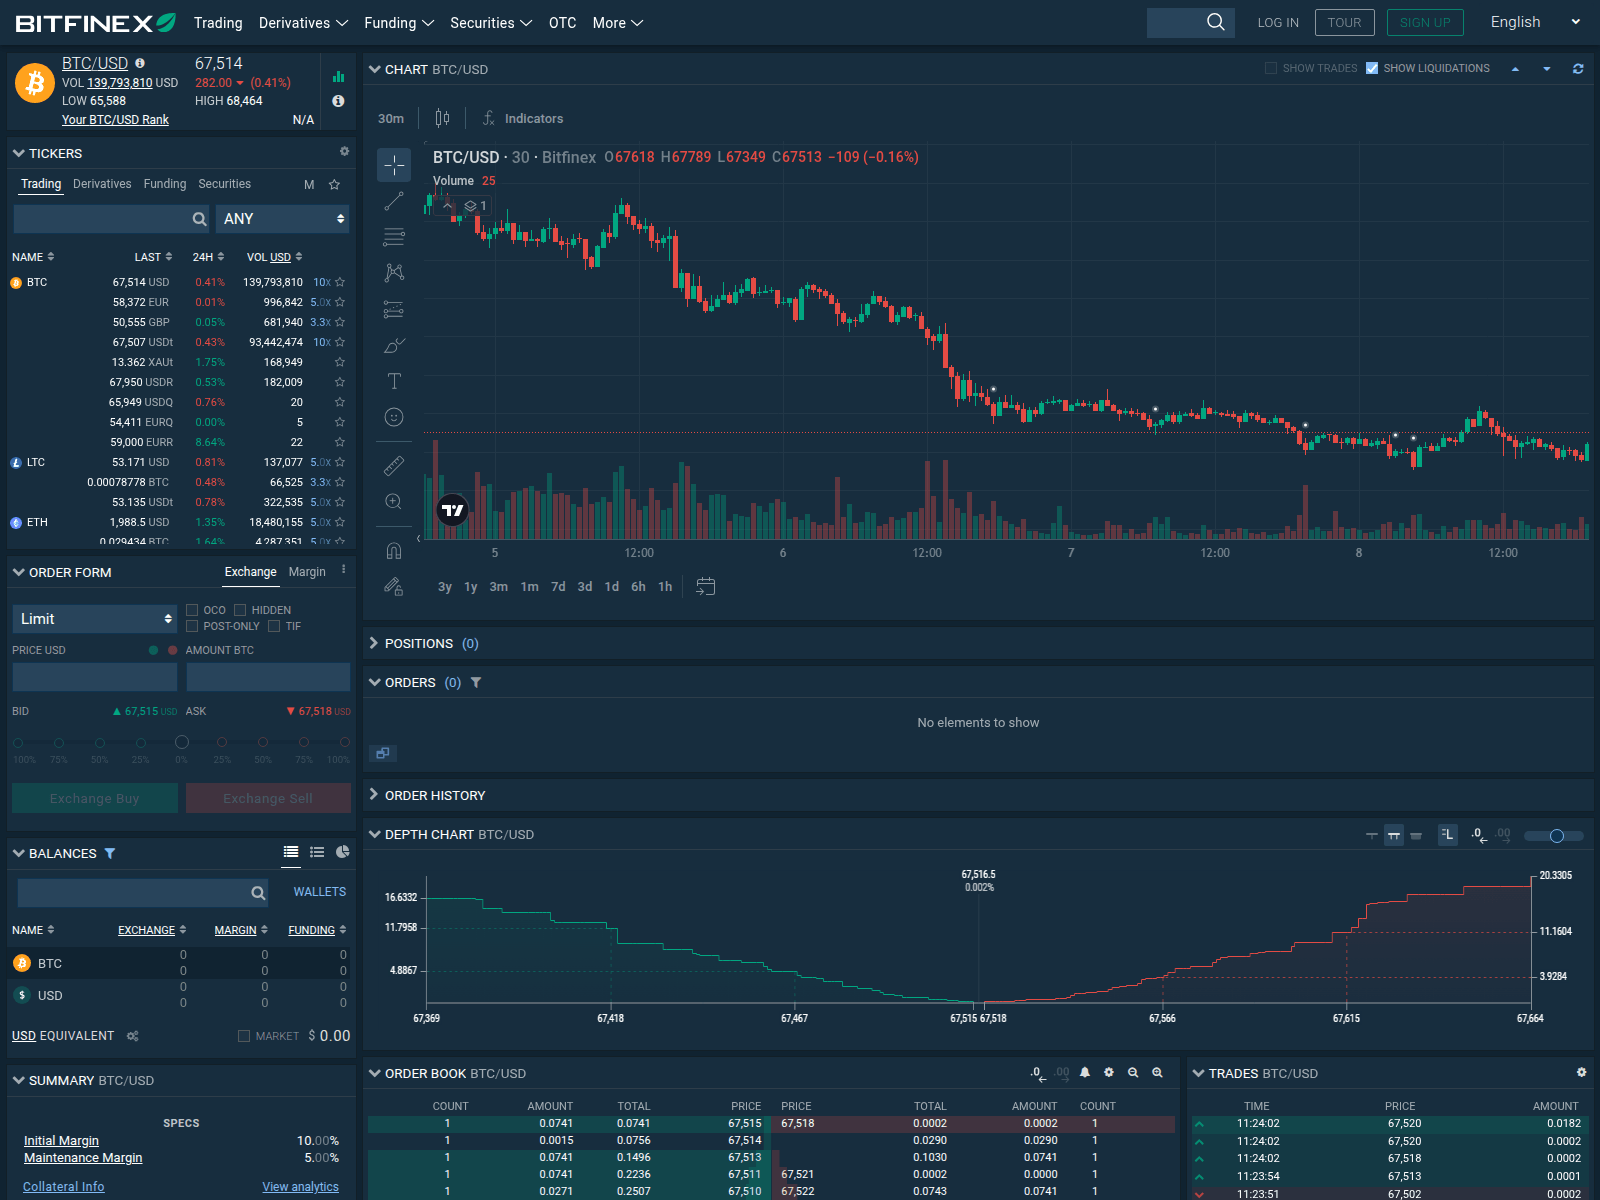Enable the Post-Only order option
Viewport: 1600px width, 1200px height.
191,626
